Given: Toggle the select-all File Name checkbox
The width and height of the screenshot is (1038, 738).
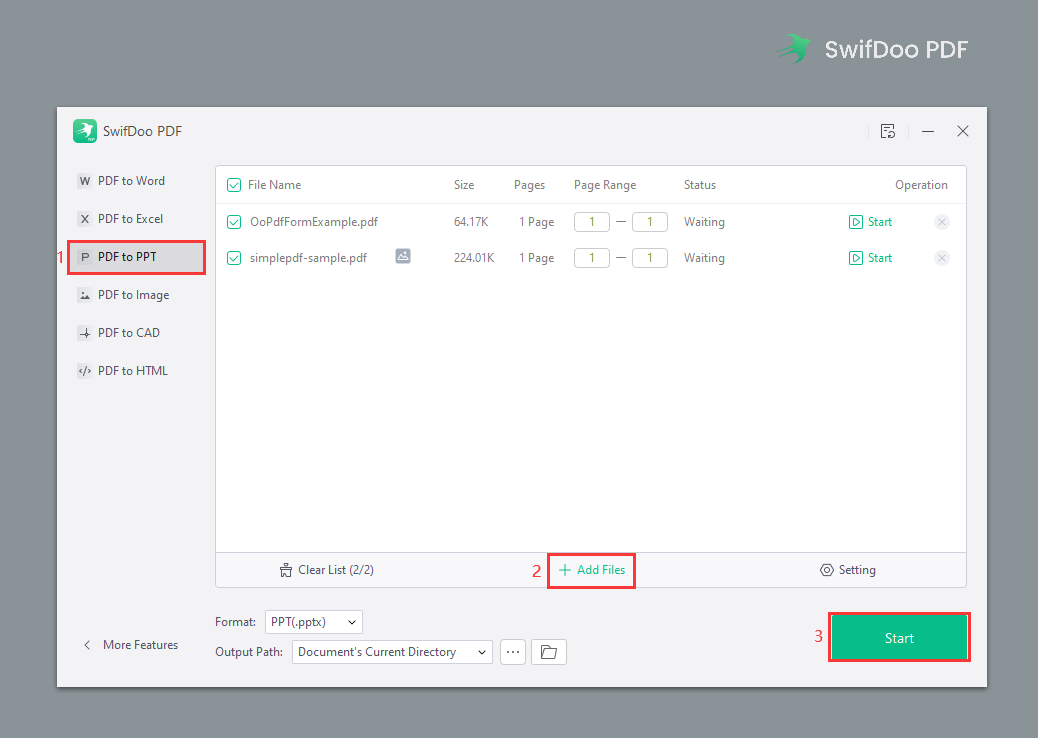Looking at the screenshot, I should point(234,185).
